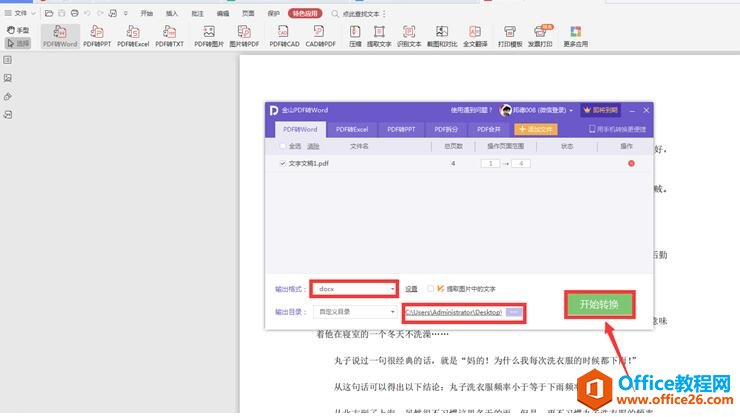Click the CAD转PDF toolbar icon

click(323, 36)
